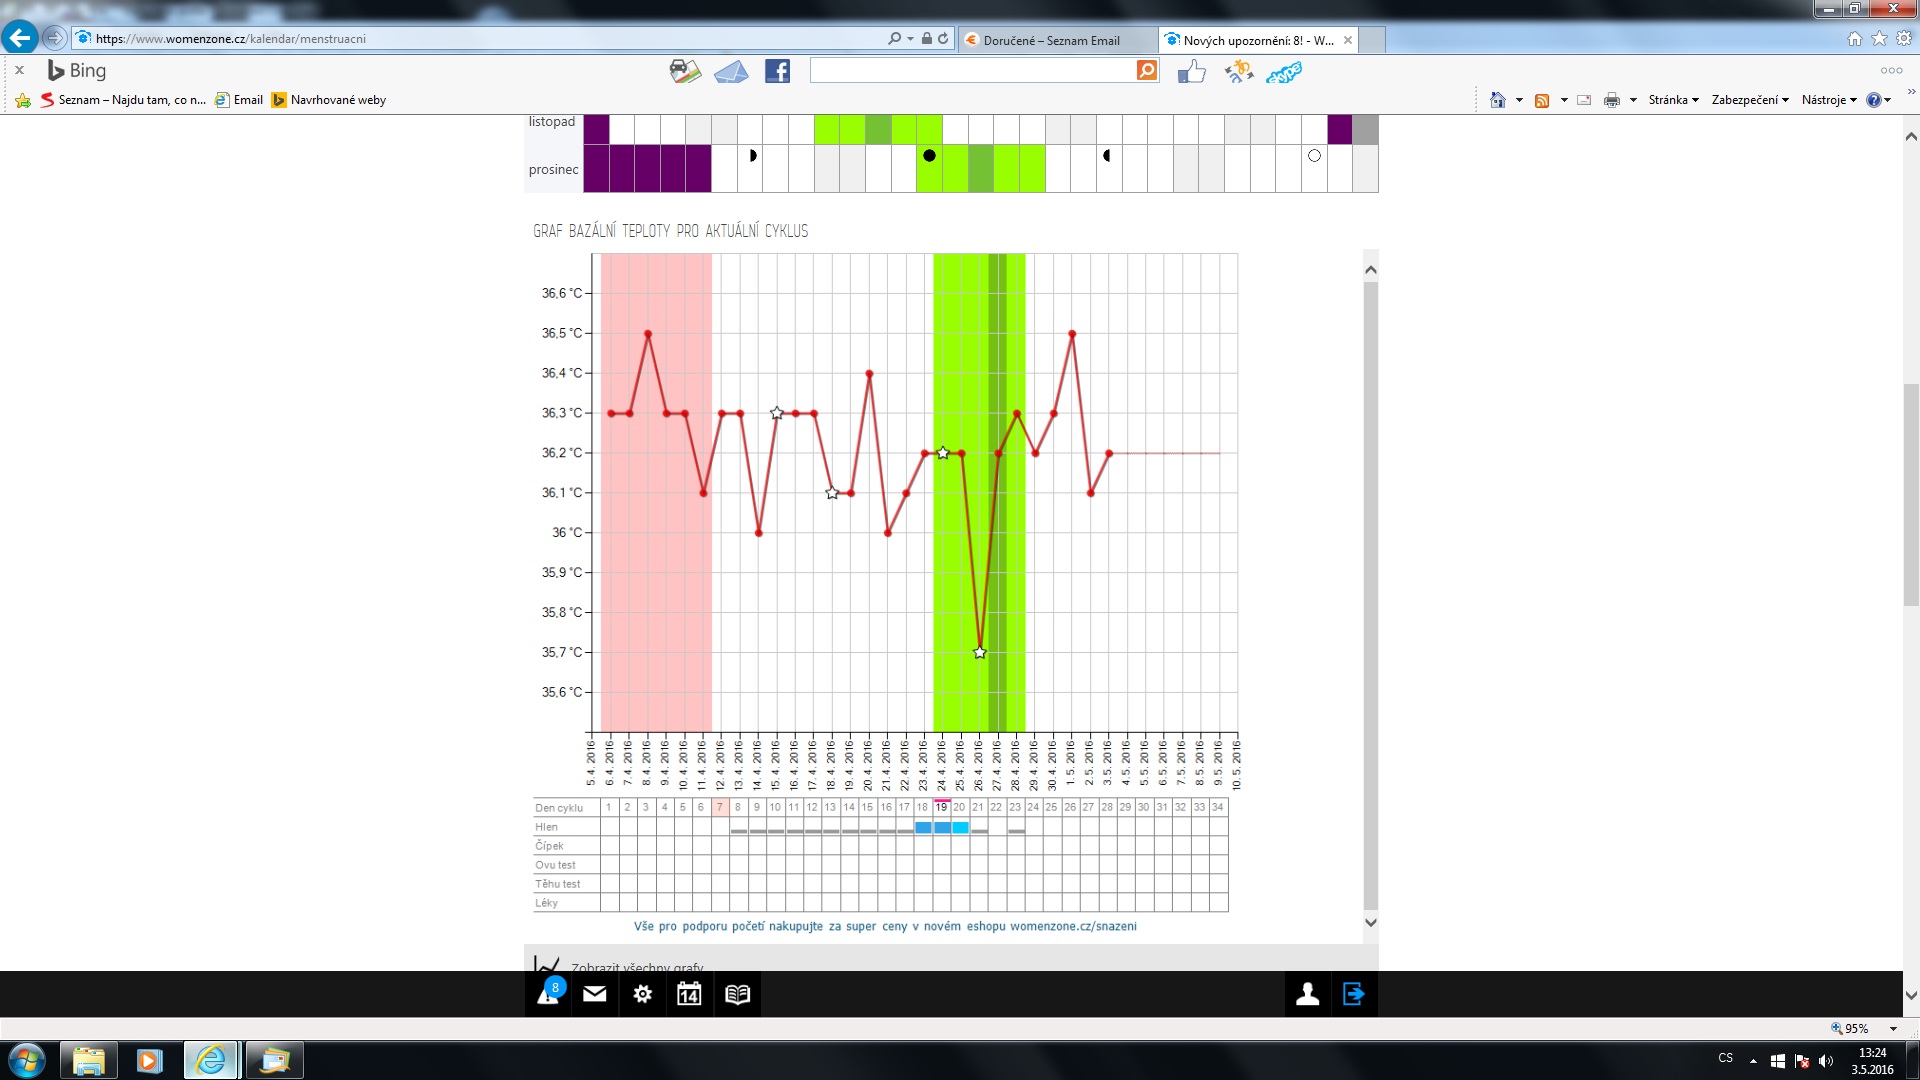Image resolution: width=1920 pixels, height=1080 pixels.
Task: Open the diary book icon
Action: (x=737, y=994)
